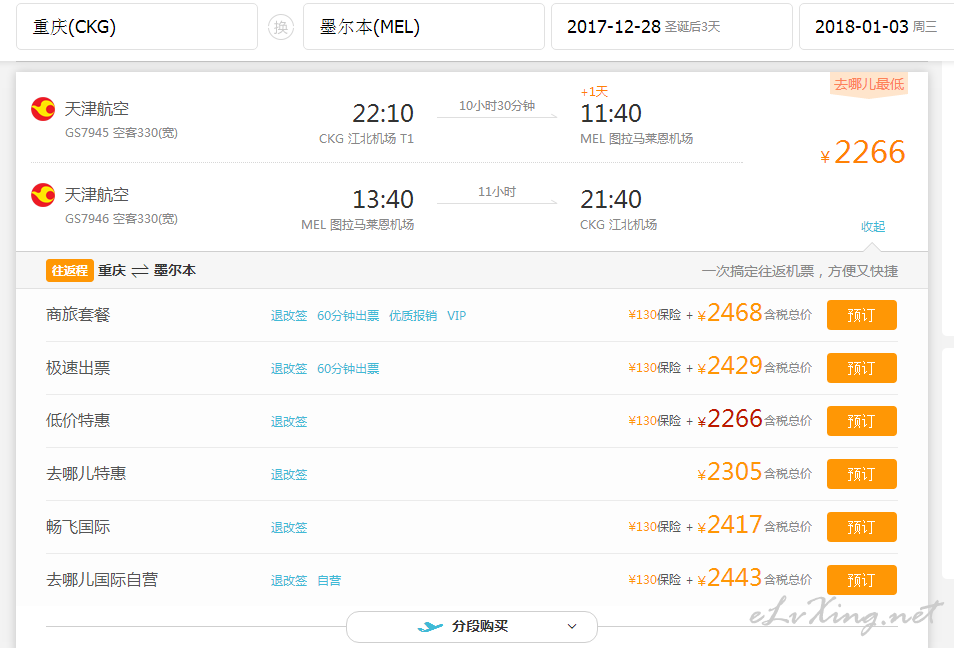The image size is (954, 648).
Task: Click the 畅飞国际 fare name
Action: [78, 526]
